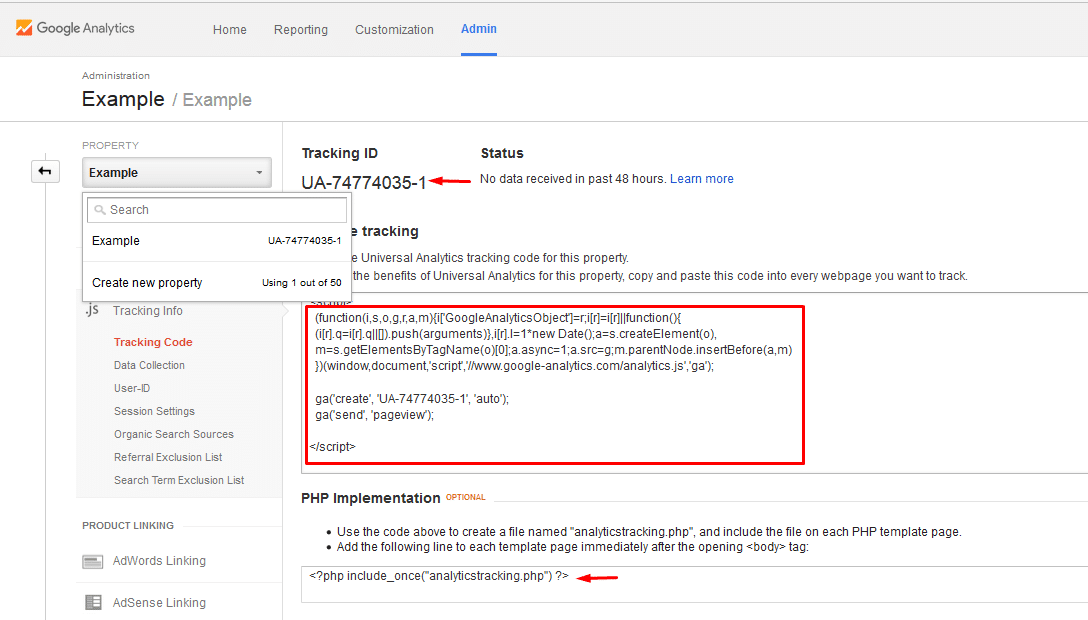Viewport: 1088px width, 620px height.
Task: Click the "Using 1 out of 50" text
Action: tap(302, 283)
